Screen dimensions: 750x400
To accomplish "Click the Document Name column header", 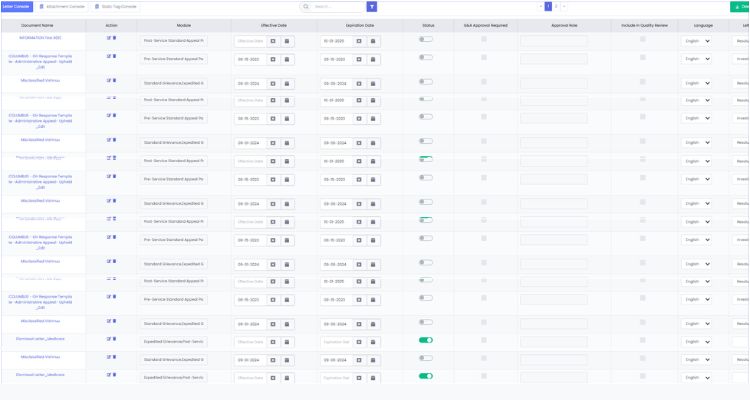I will click(x=37, y=25).
